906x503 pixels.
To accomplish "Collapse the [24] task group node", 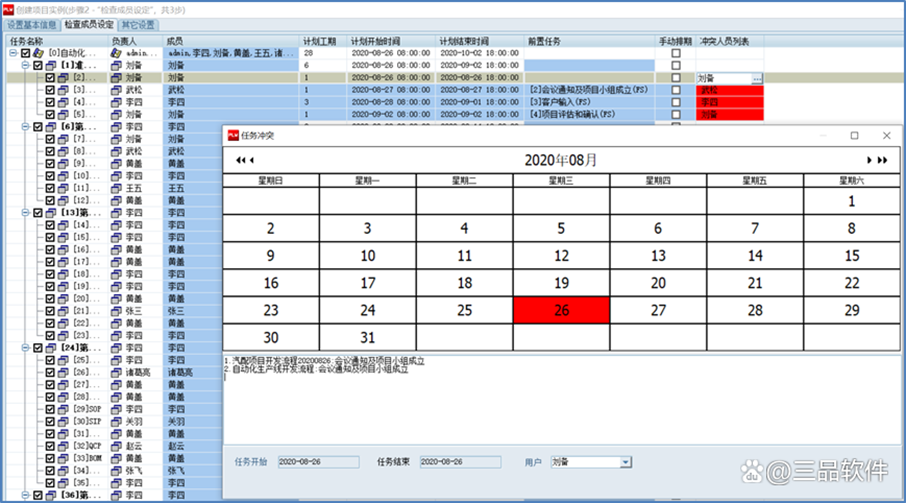I will pos(25,347).
